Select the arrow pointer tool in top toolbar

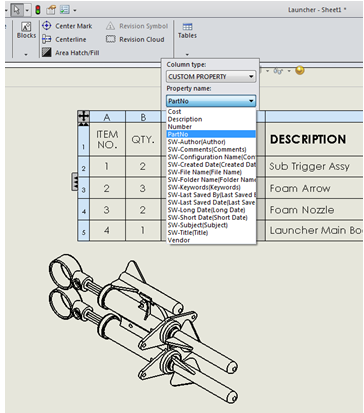[17, 10]
